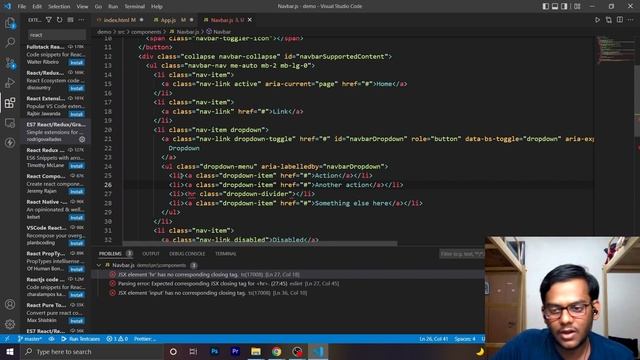Open the Edit menu

point(37,6)
